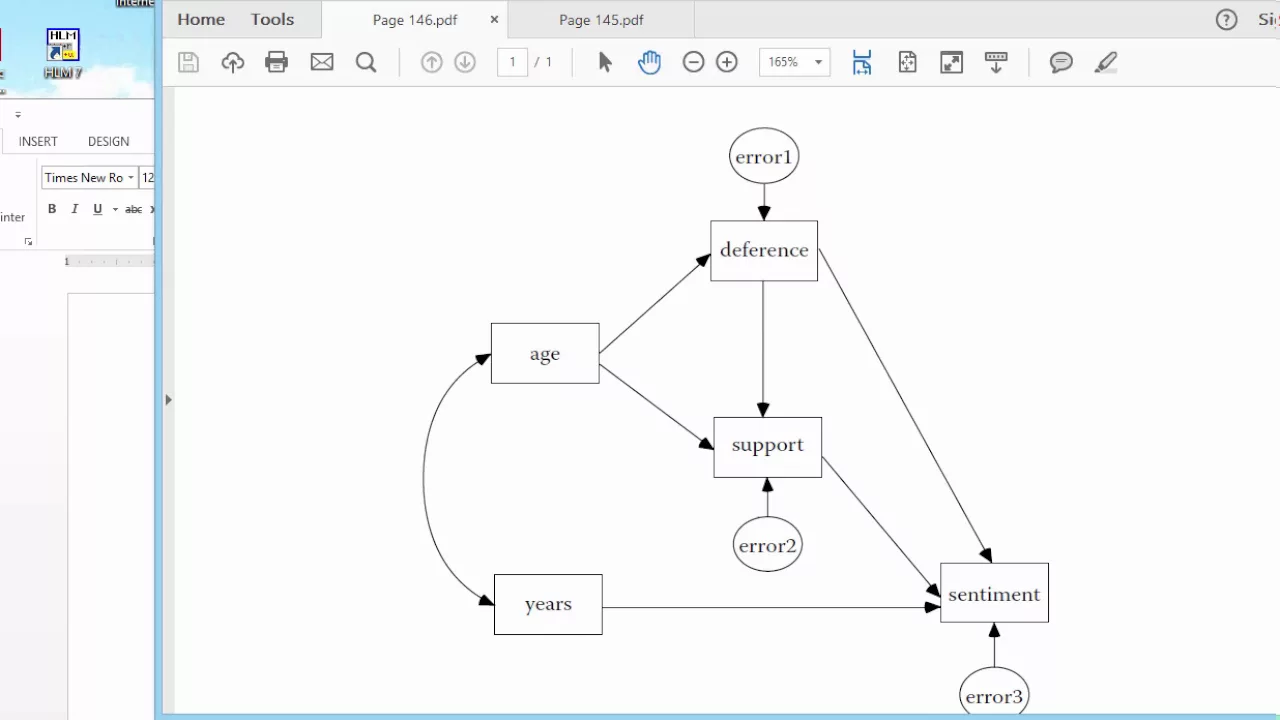Apply bold formatting in Word
Viewport: 1280px width, 720px height.
click(52, 209)
